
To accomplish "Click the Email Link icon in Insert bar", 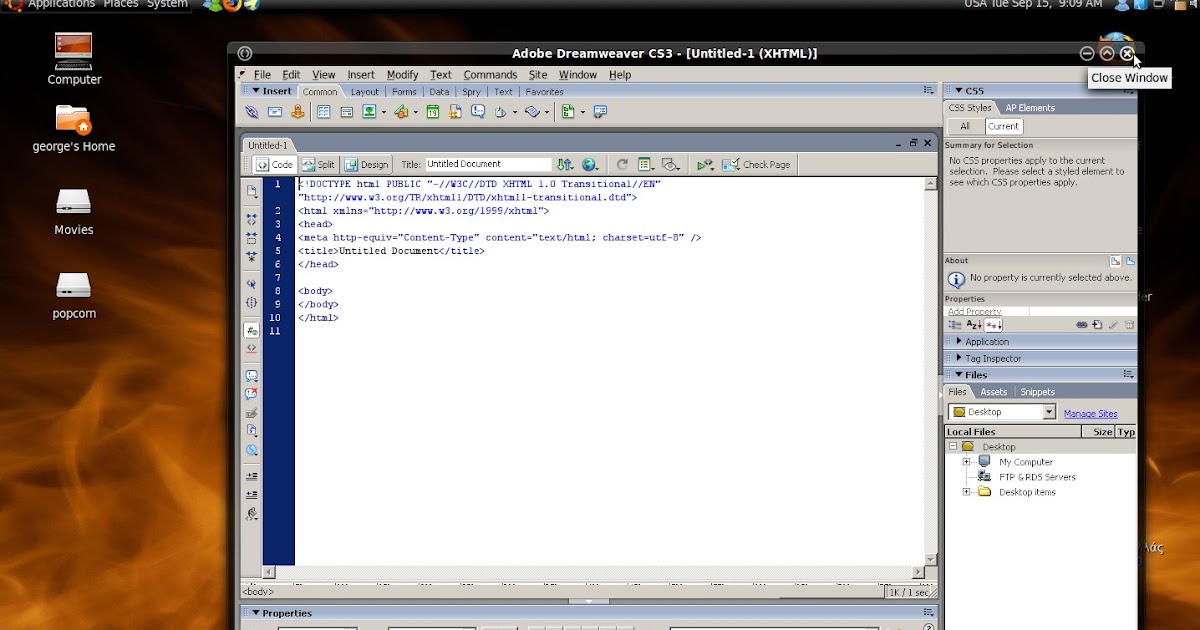I will click(275, 112).
